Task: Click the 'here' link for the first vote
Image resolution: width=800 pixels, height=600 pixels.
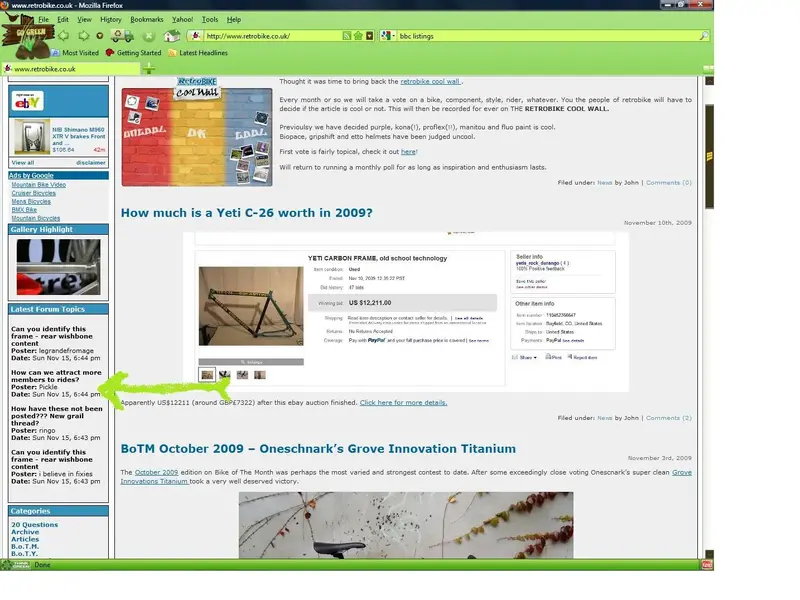Action: (408, 152)
